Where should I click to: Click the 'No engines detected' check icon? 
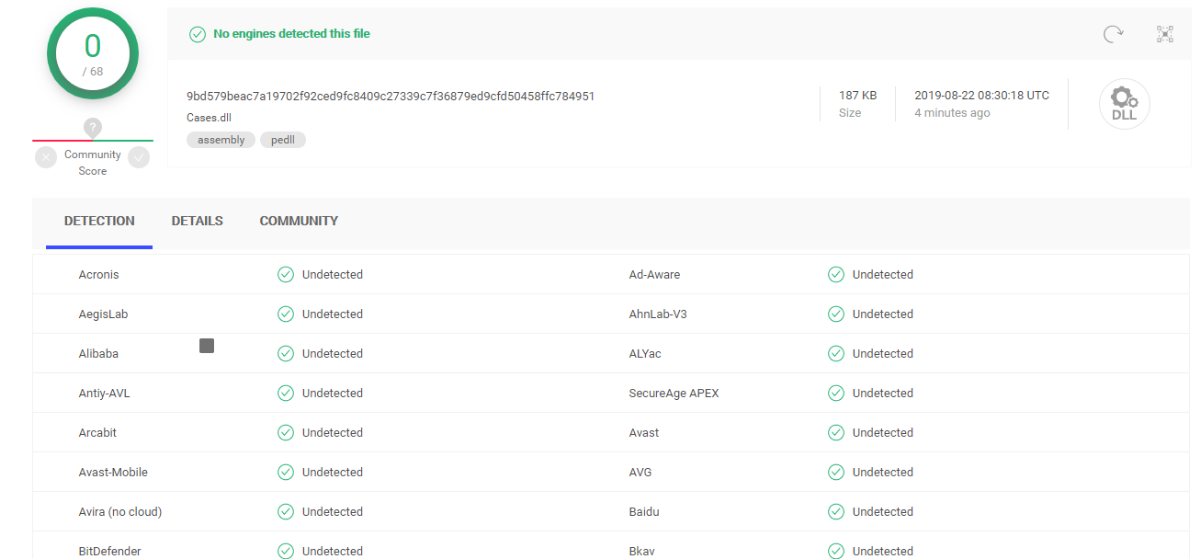198,34
